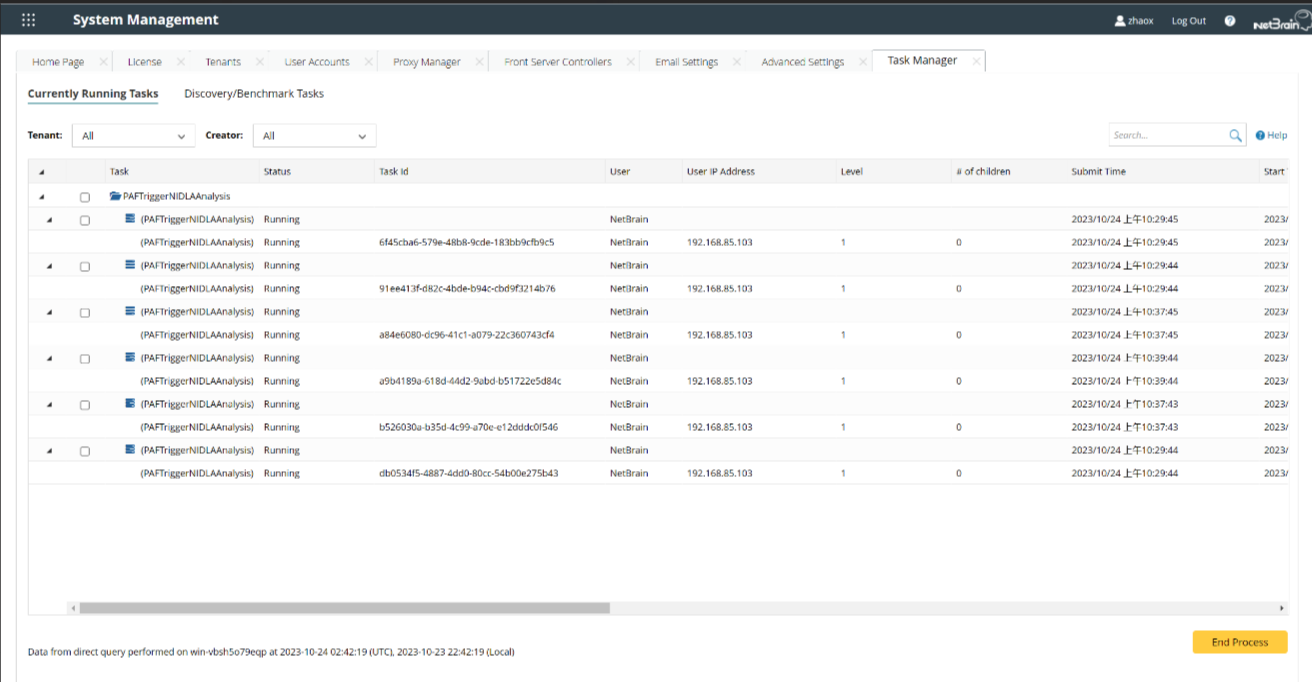Close the Proxy Manager tab
The height and width of the screenshot is (682, 1312).
point(479,62)
